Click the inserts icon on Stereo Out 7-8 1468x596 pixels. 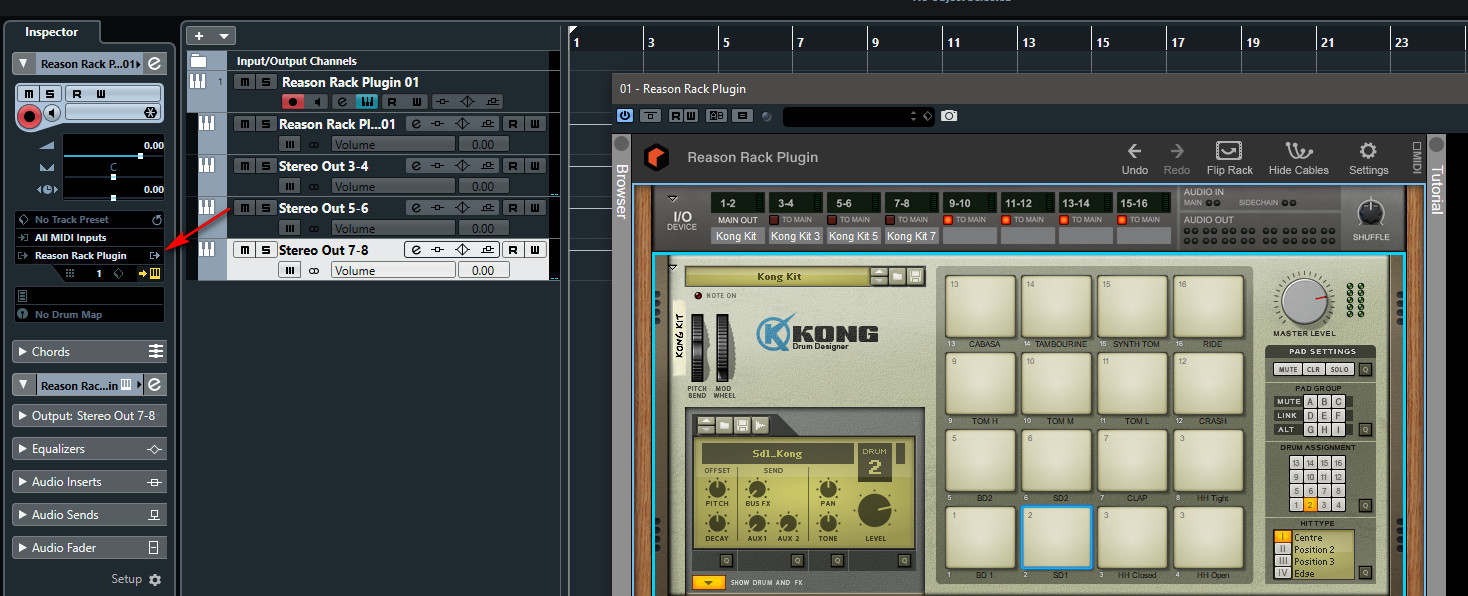(439, 250)
